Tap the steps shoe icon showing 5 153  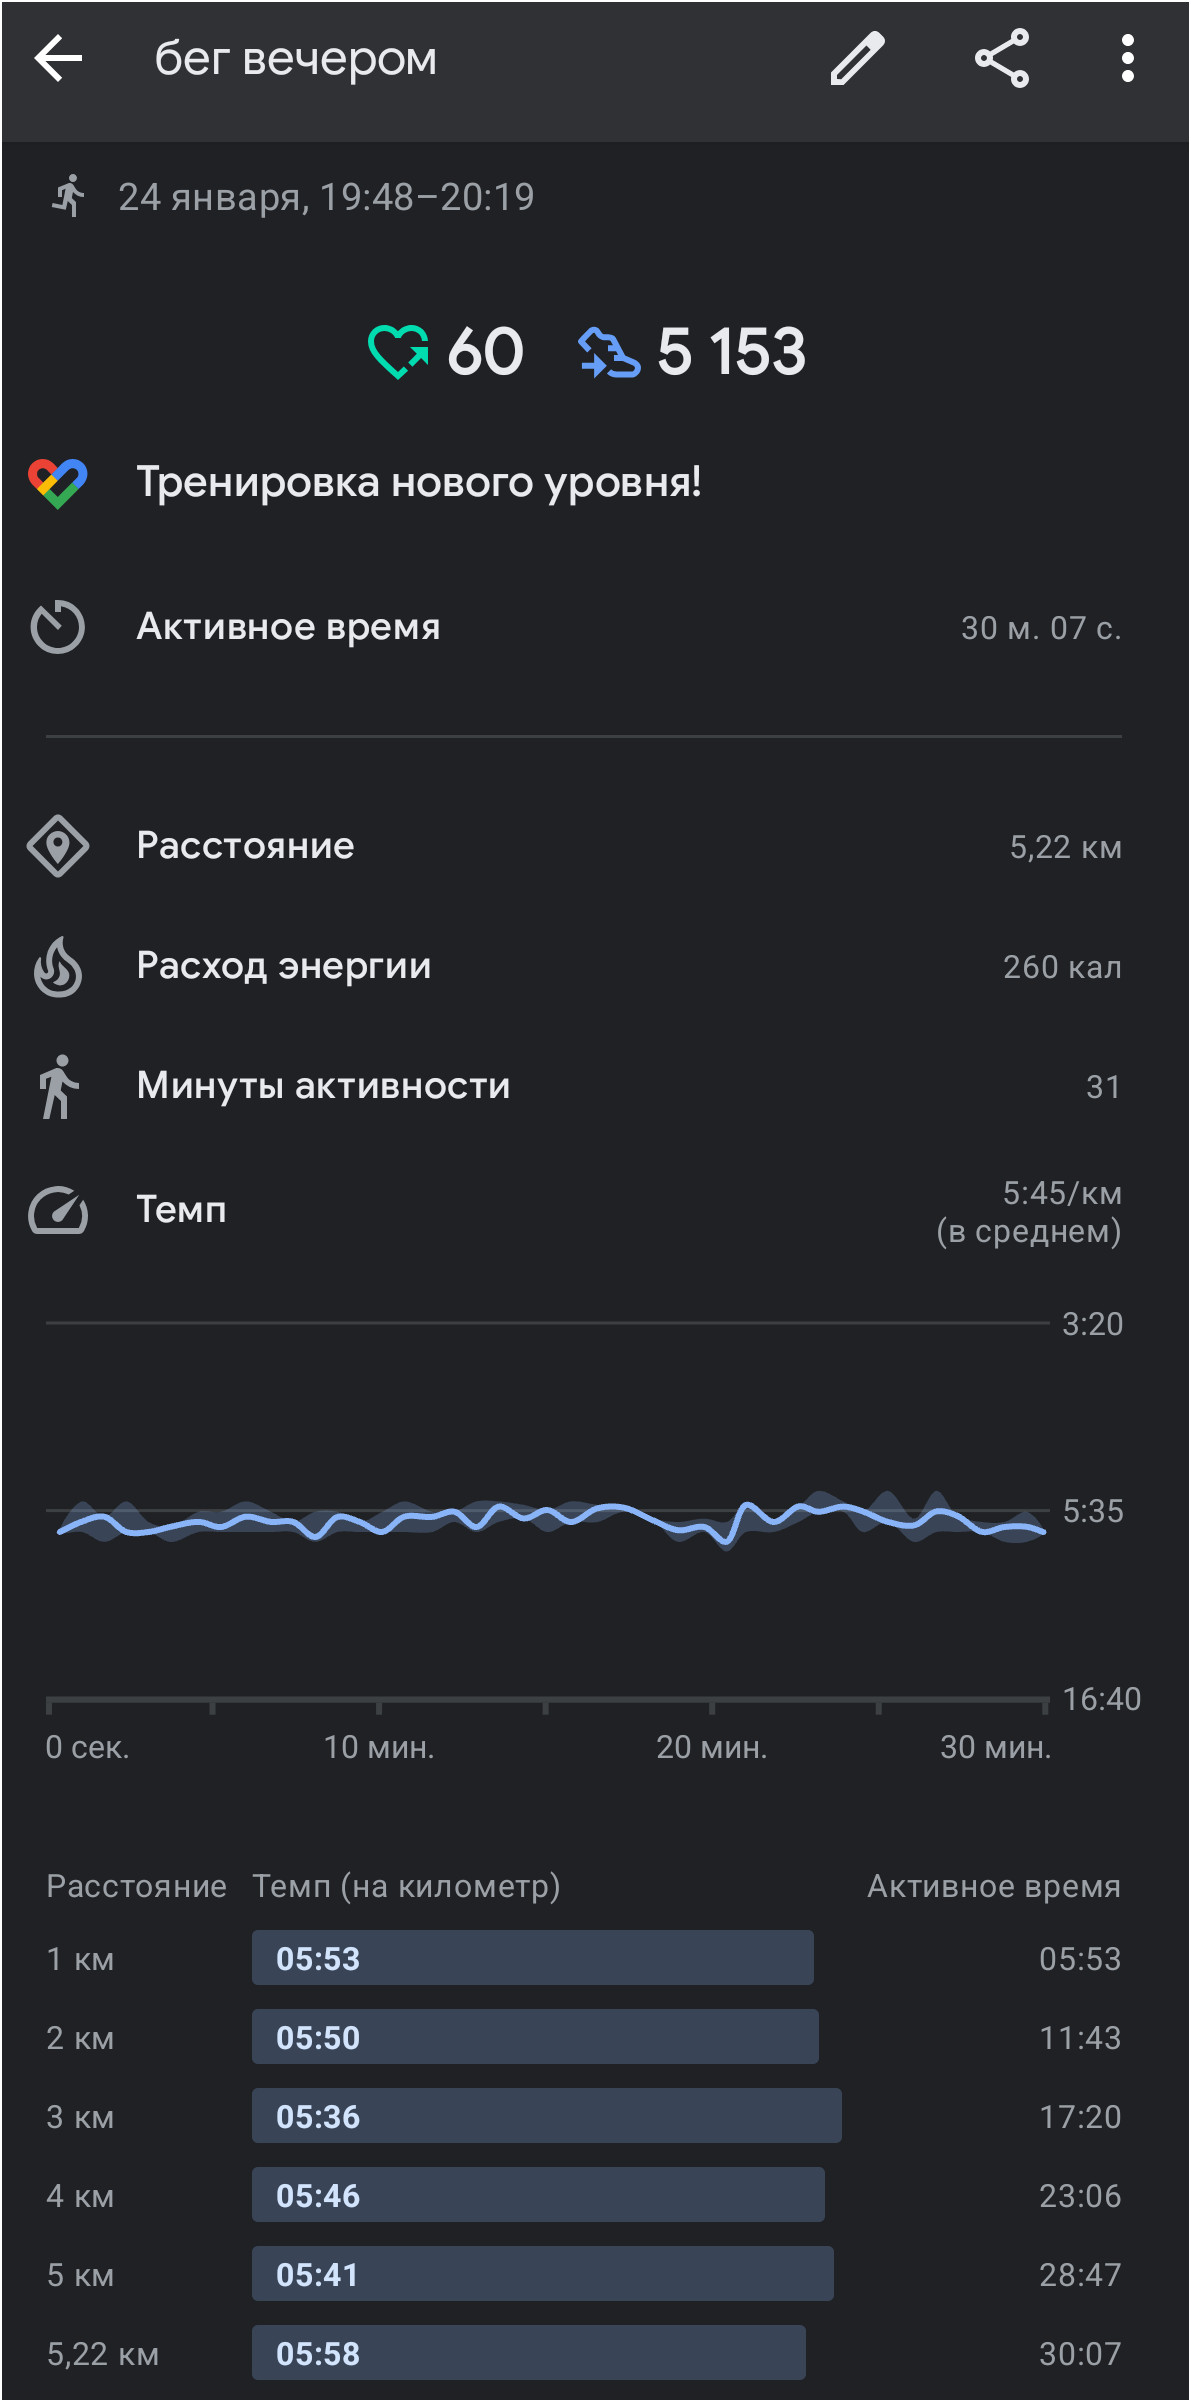[x=609, y=352]
